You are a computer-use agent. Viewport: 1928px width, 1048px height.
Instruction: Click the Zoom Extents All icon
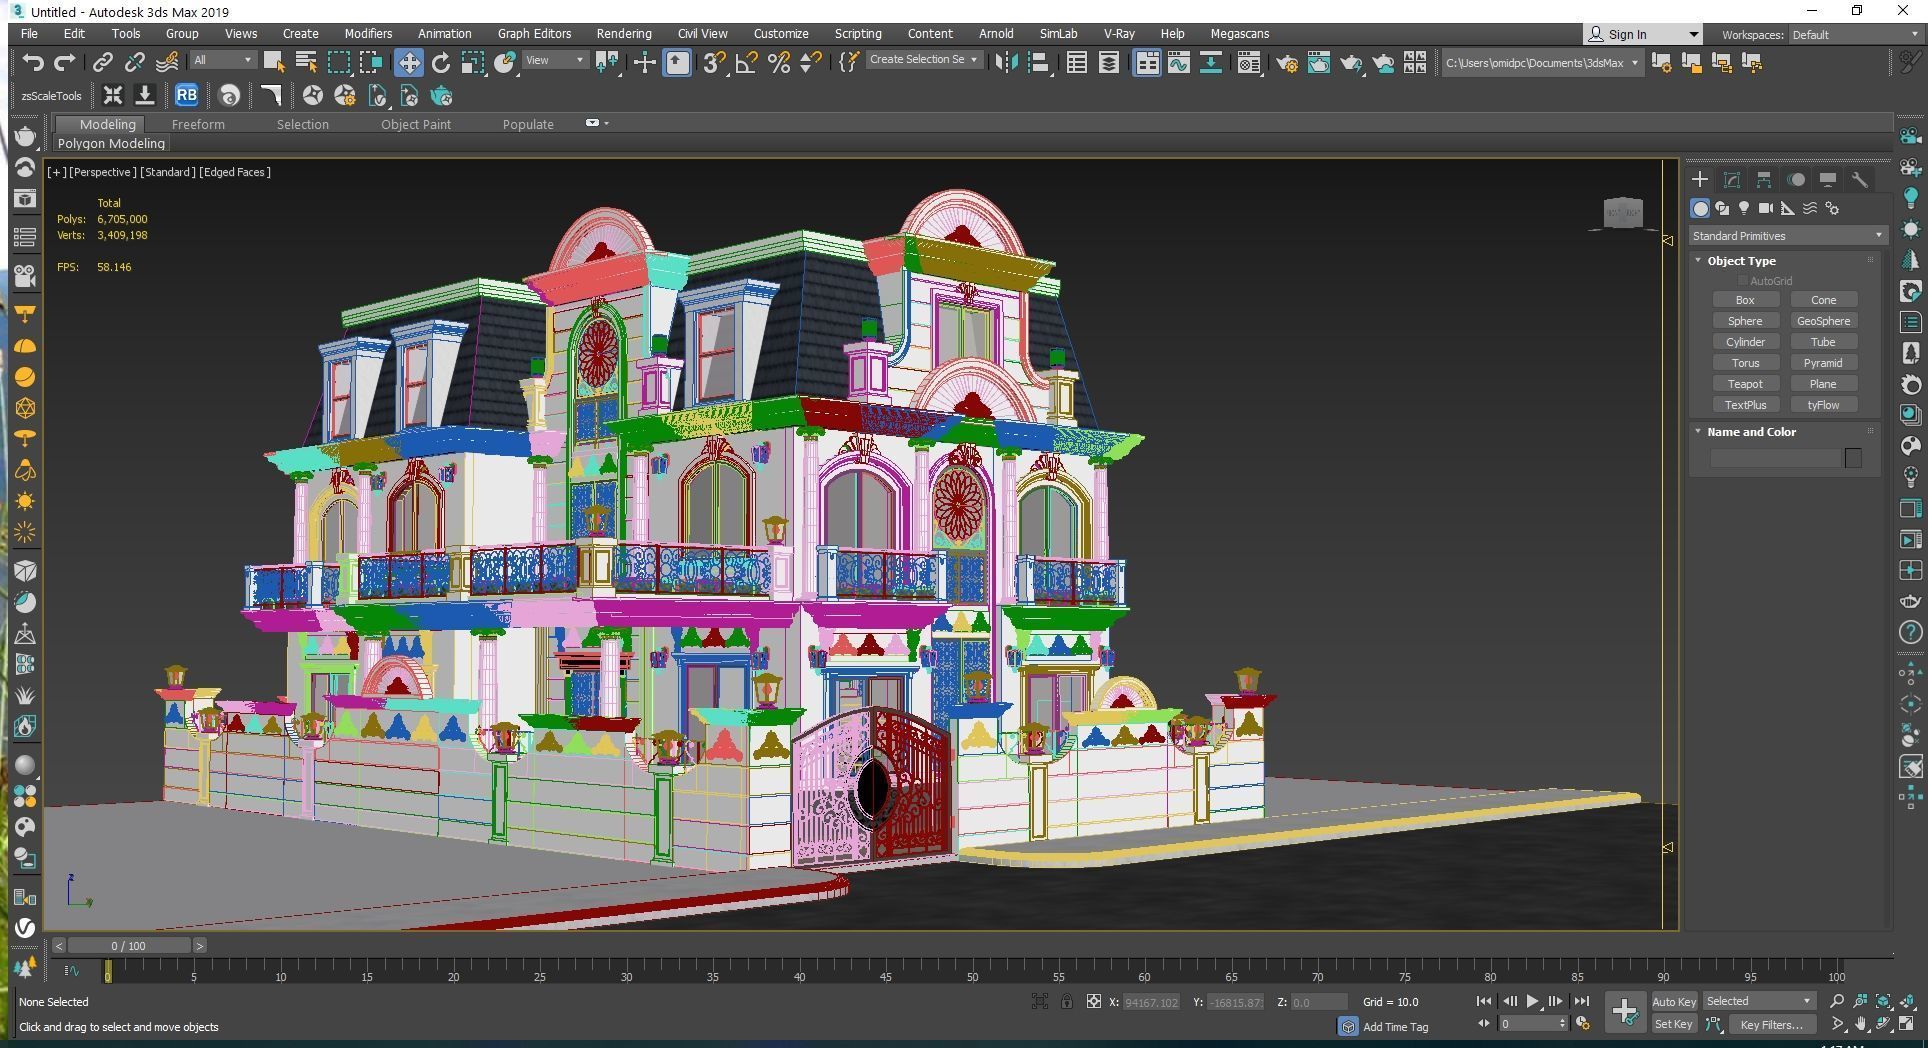1906,1001
